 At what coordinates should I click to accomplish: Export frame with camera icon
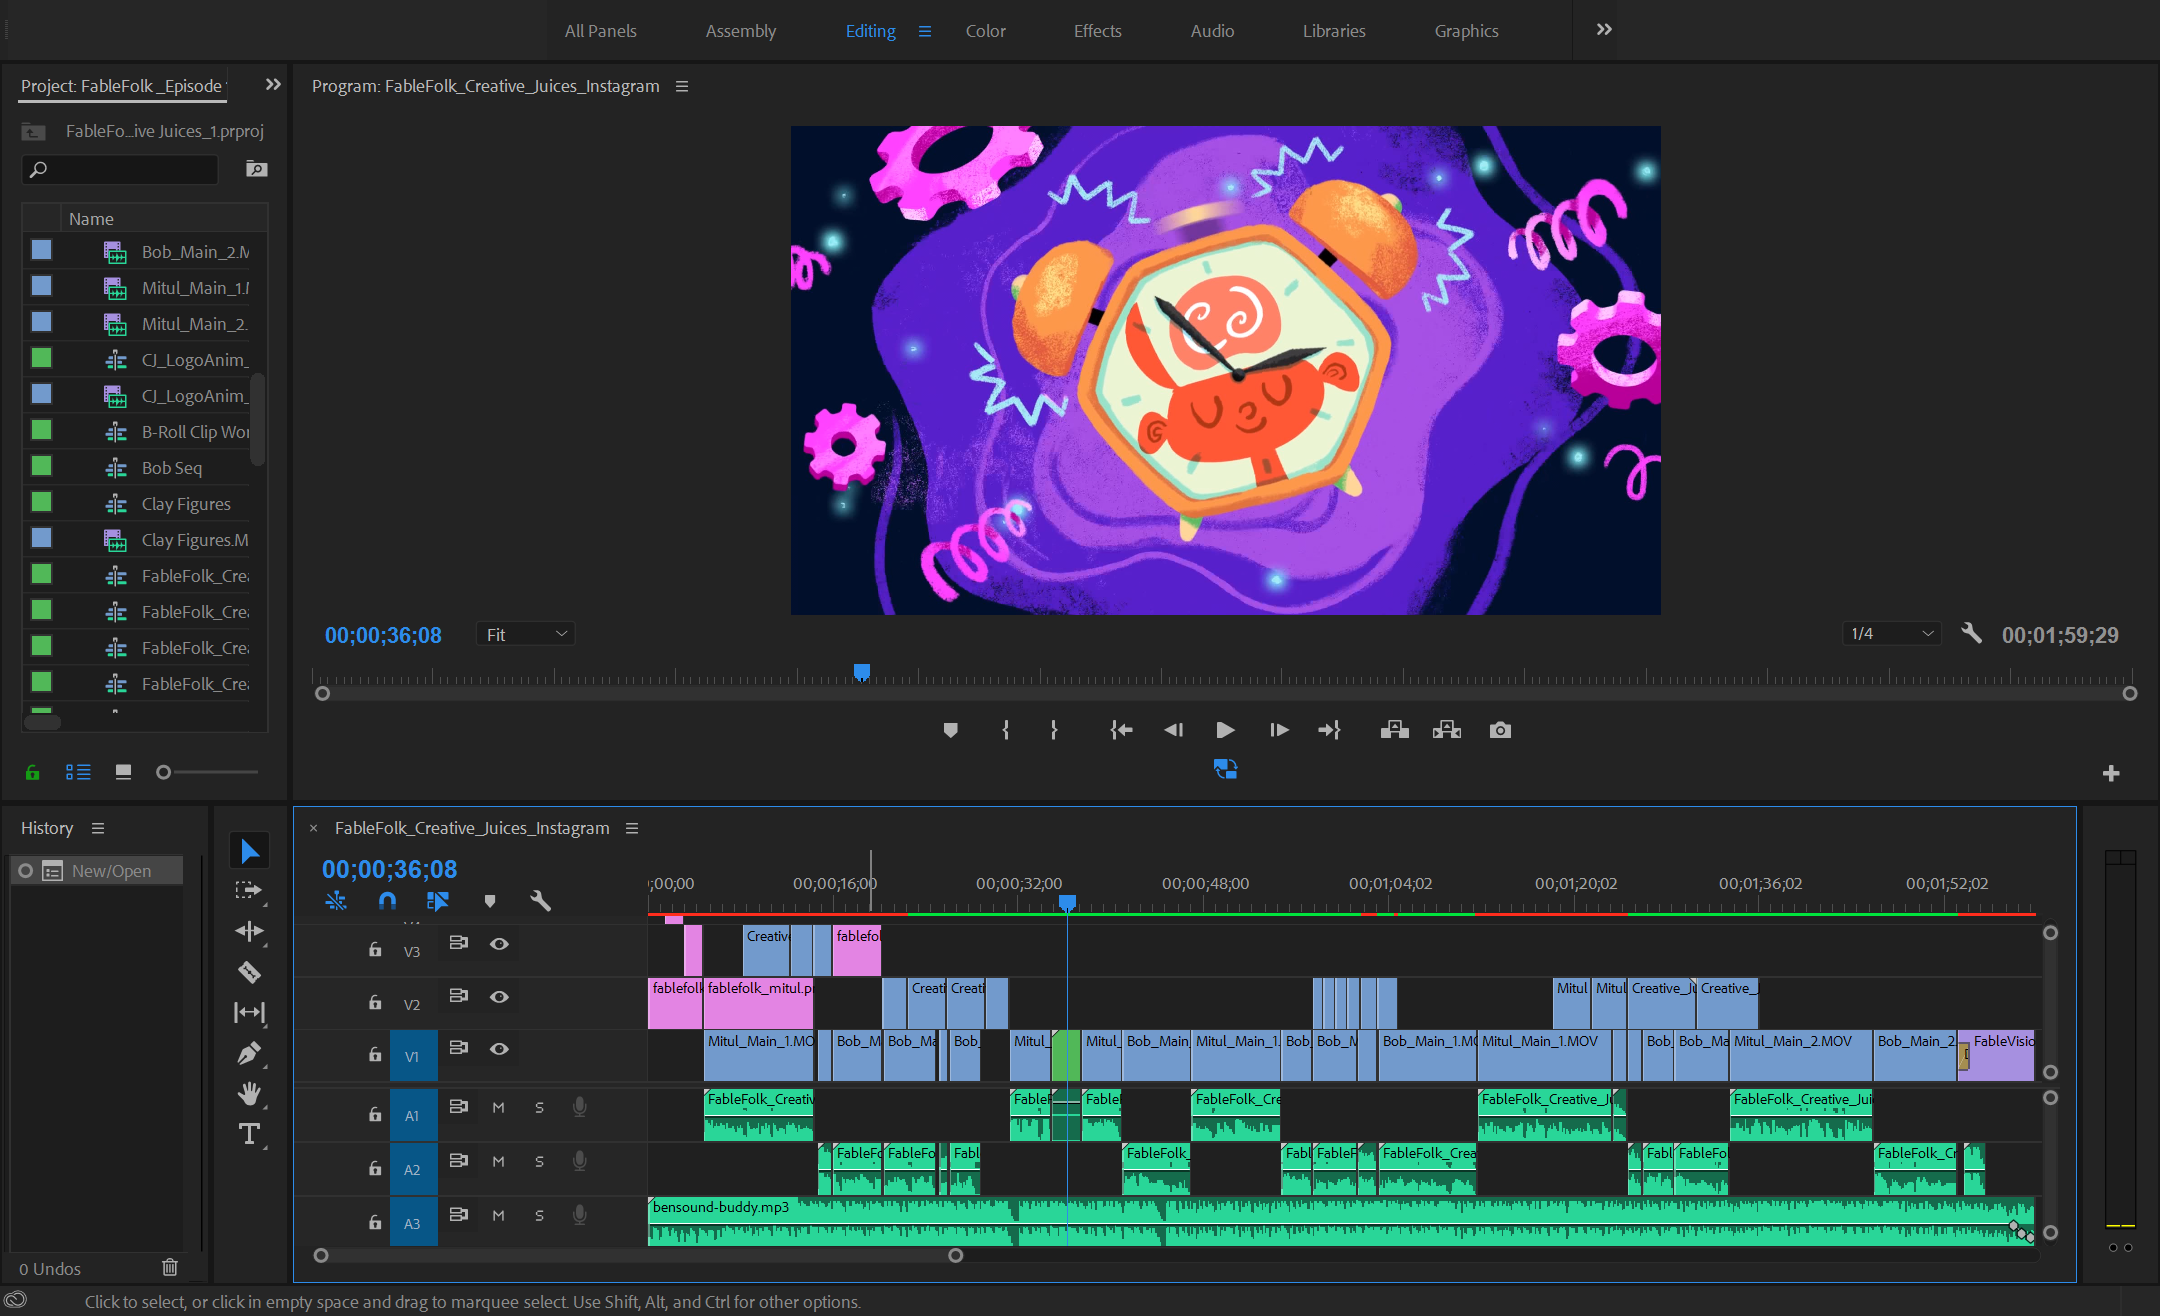point(1500,730)
